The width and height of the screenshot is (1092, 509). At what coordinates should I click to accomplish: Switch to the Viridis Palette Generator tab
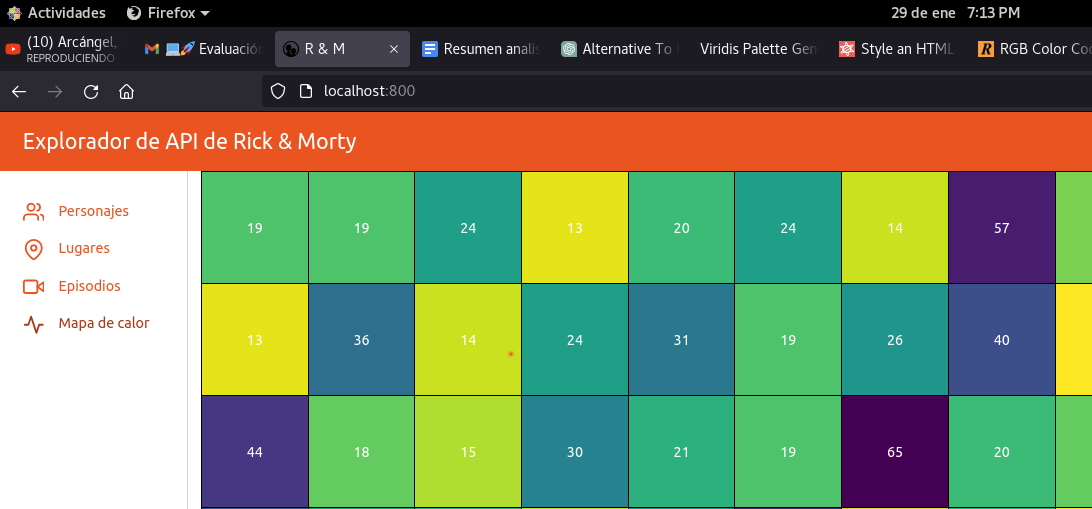point(758,49)
